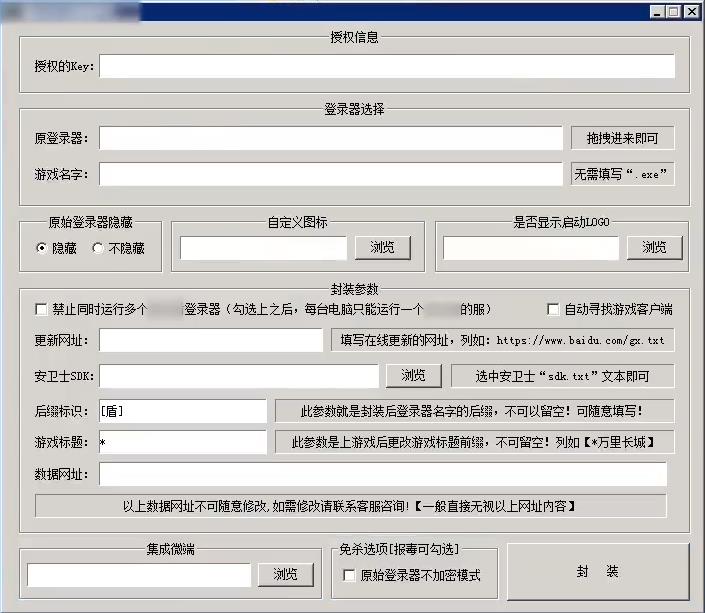Enable 禁止同时运行多个登录器 checkbox
Image resolution: width=705 pixels, height=613 pixels.
pos(41,309)
